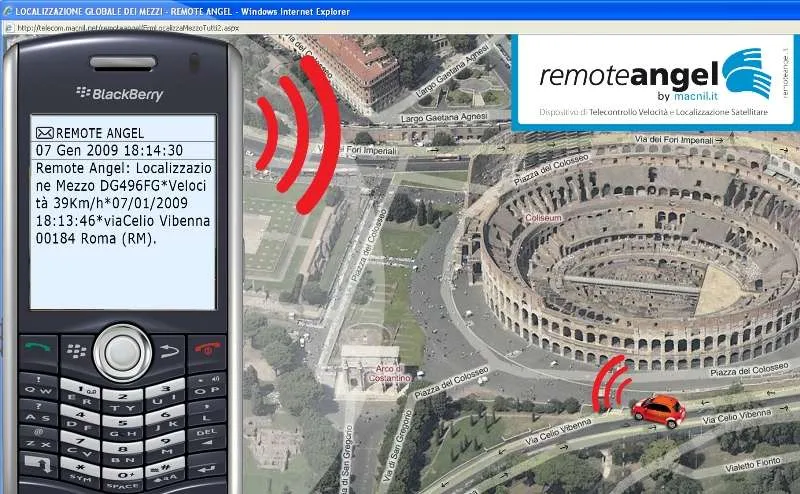Click the BlackBerry menu key
Screen dimensions: 800x494
point(77,351)
